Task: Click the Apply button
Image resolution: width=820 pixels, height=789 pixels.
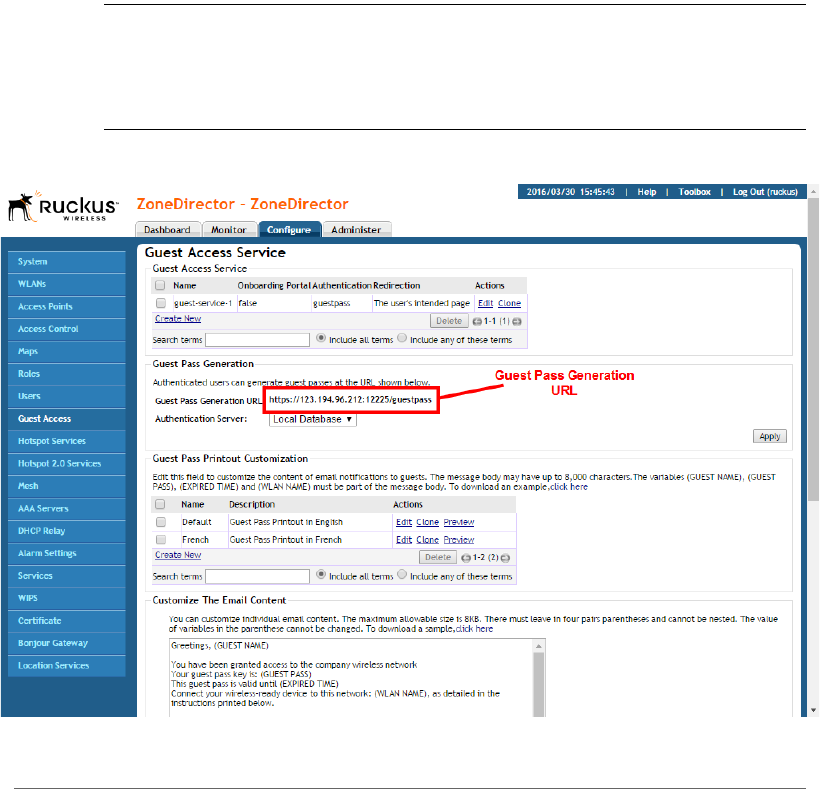Action: click(x=770, y=437)
